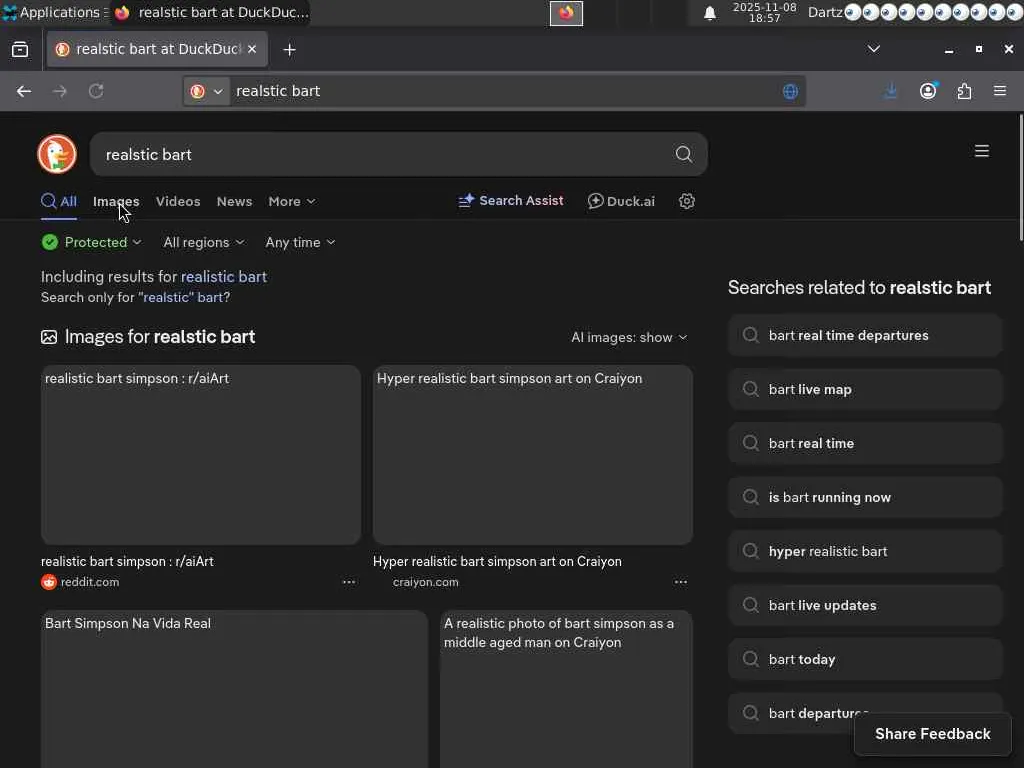Switch to the Images tab
Image resolution: width=1024 pixels, height=768 pixels.
116,201
